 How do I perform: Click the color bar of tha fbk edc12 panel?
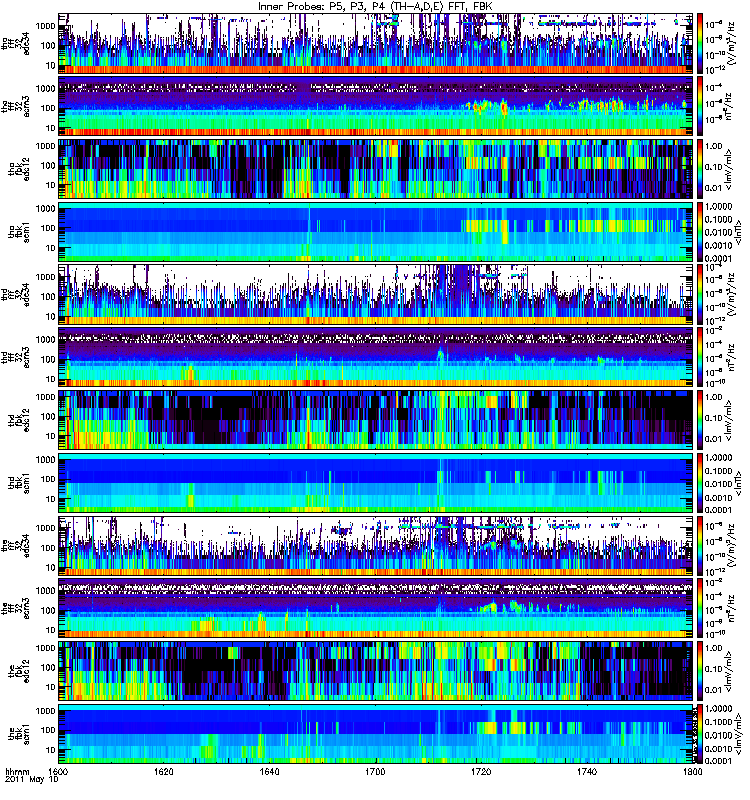point(700,169)
